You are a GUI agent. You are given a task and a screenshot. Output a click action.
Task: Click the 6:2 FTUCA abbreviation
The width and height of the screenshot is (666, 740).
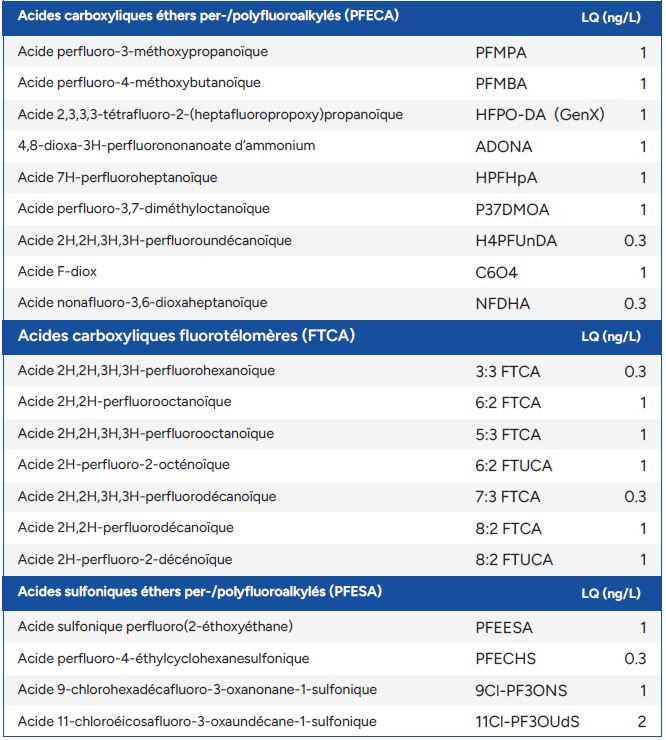click(x=514, y=466)
